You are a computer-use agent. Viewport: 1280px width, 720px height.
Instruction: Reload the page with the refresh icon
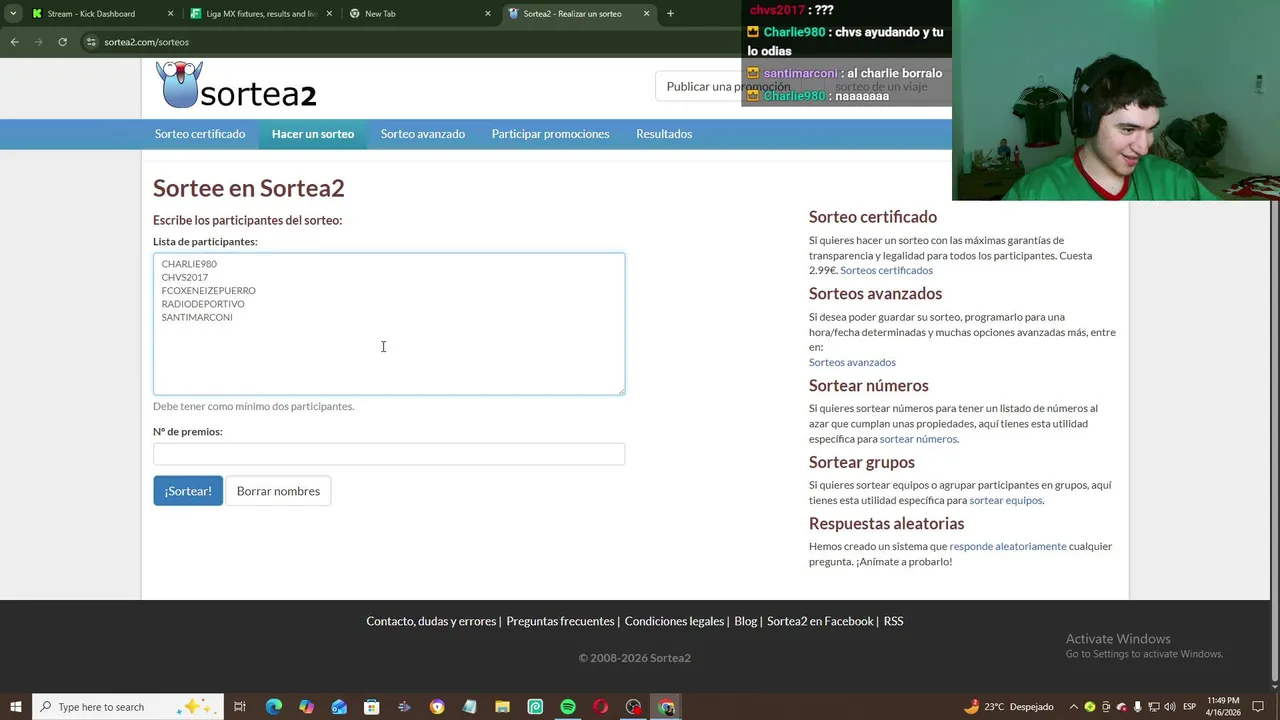point(62,42)
